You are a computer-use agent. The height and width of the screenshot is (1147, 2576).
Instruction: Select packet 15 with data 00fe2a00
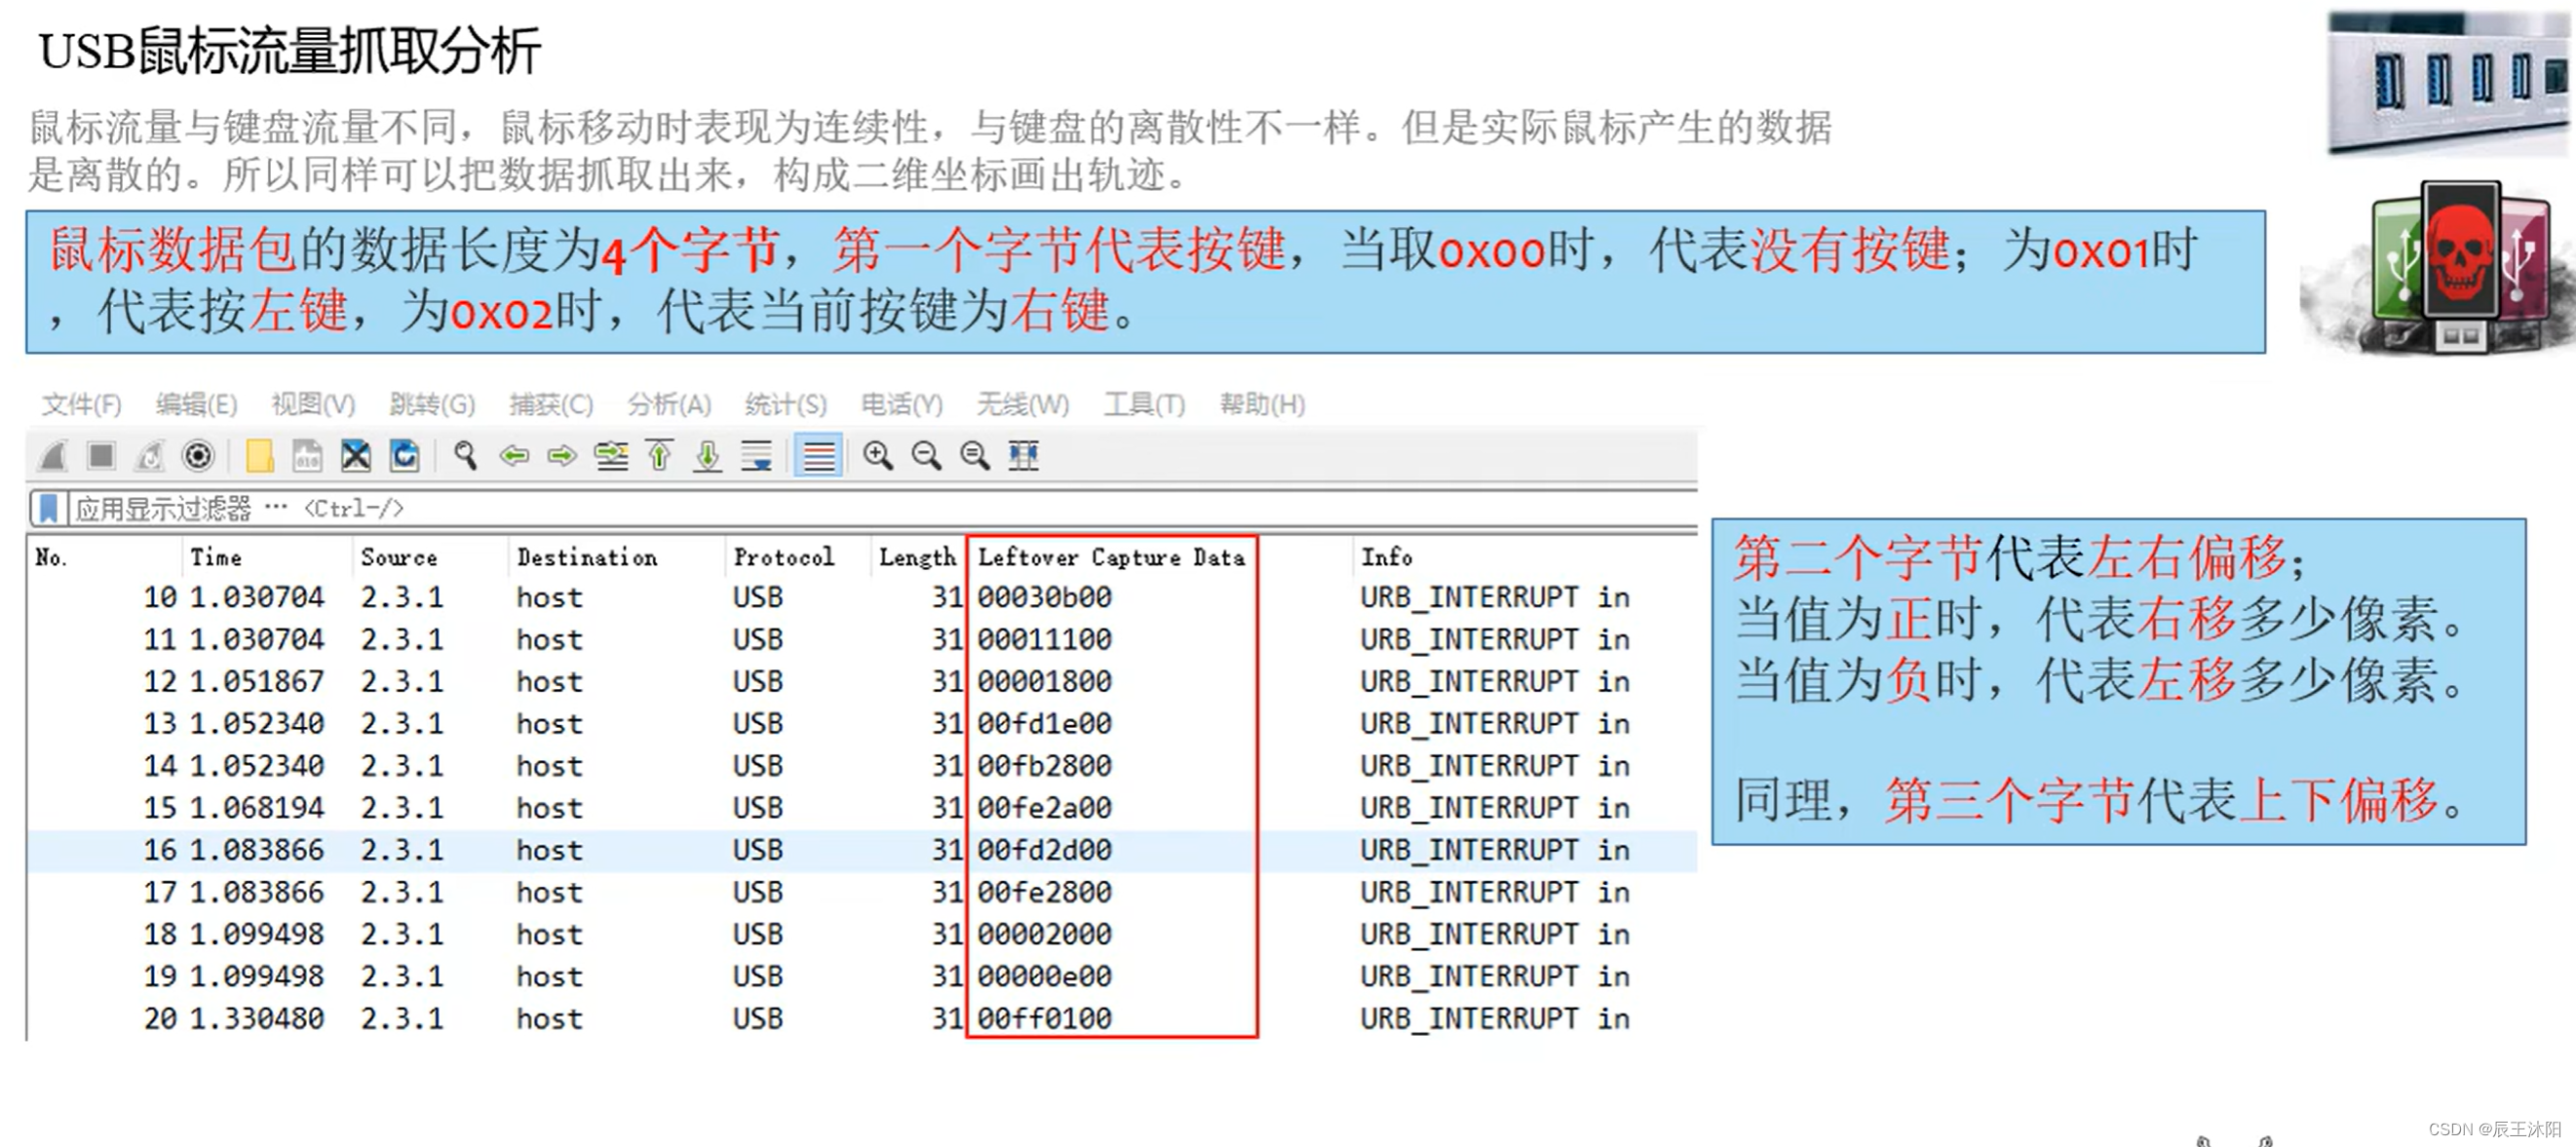[862, 808]
